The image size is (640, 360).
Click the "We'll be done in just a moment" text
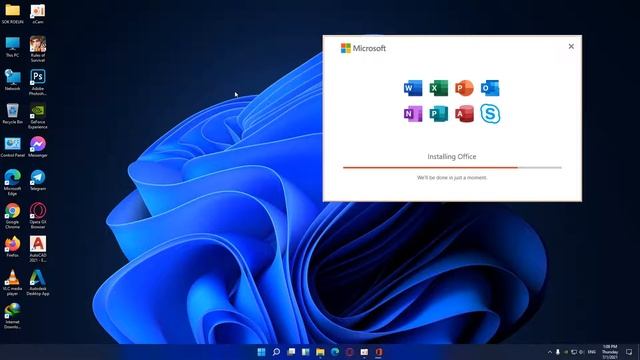click(452, 178)
